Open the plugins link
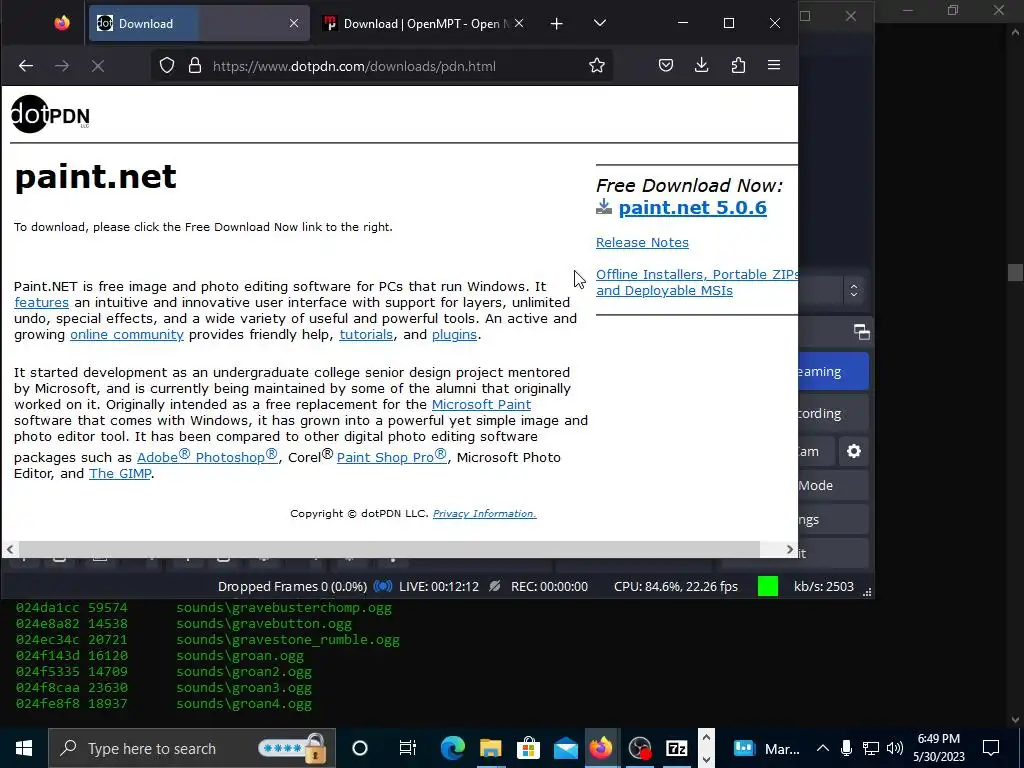The width and height of the screenshot is (1024, 768). (455, 334)
